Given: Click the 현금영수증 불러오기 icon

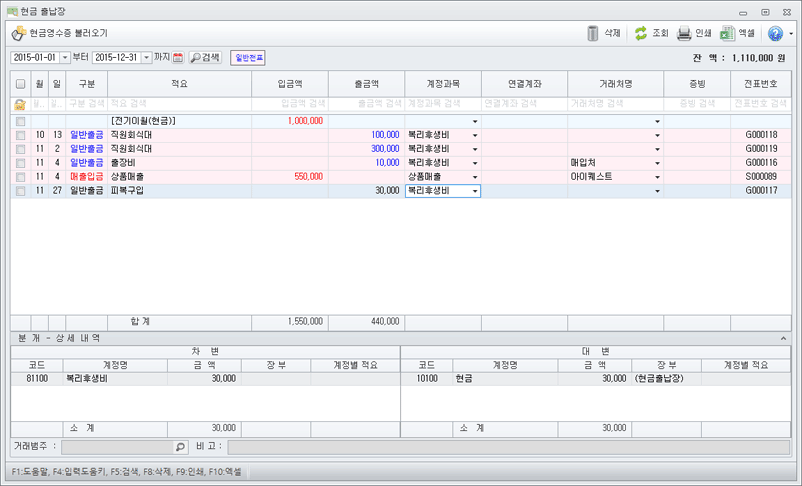Looking at the screenshot, I should [x=19, y=33].
